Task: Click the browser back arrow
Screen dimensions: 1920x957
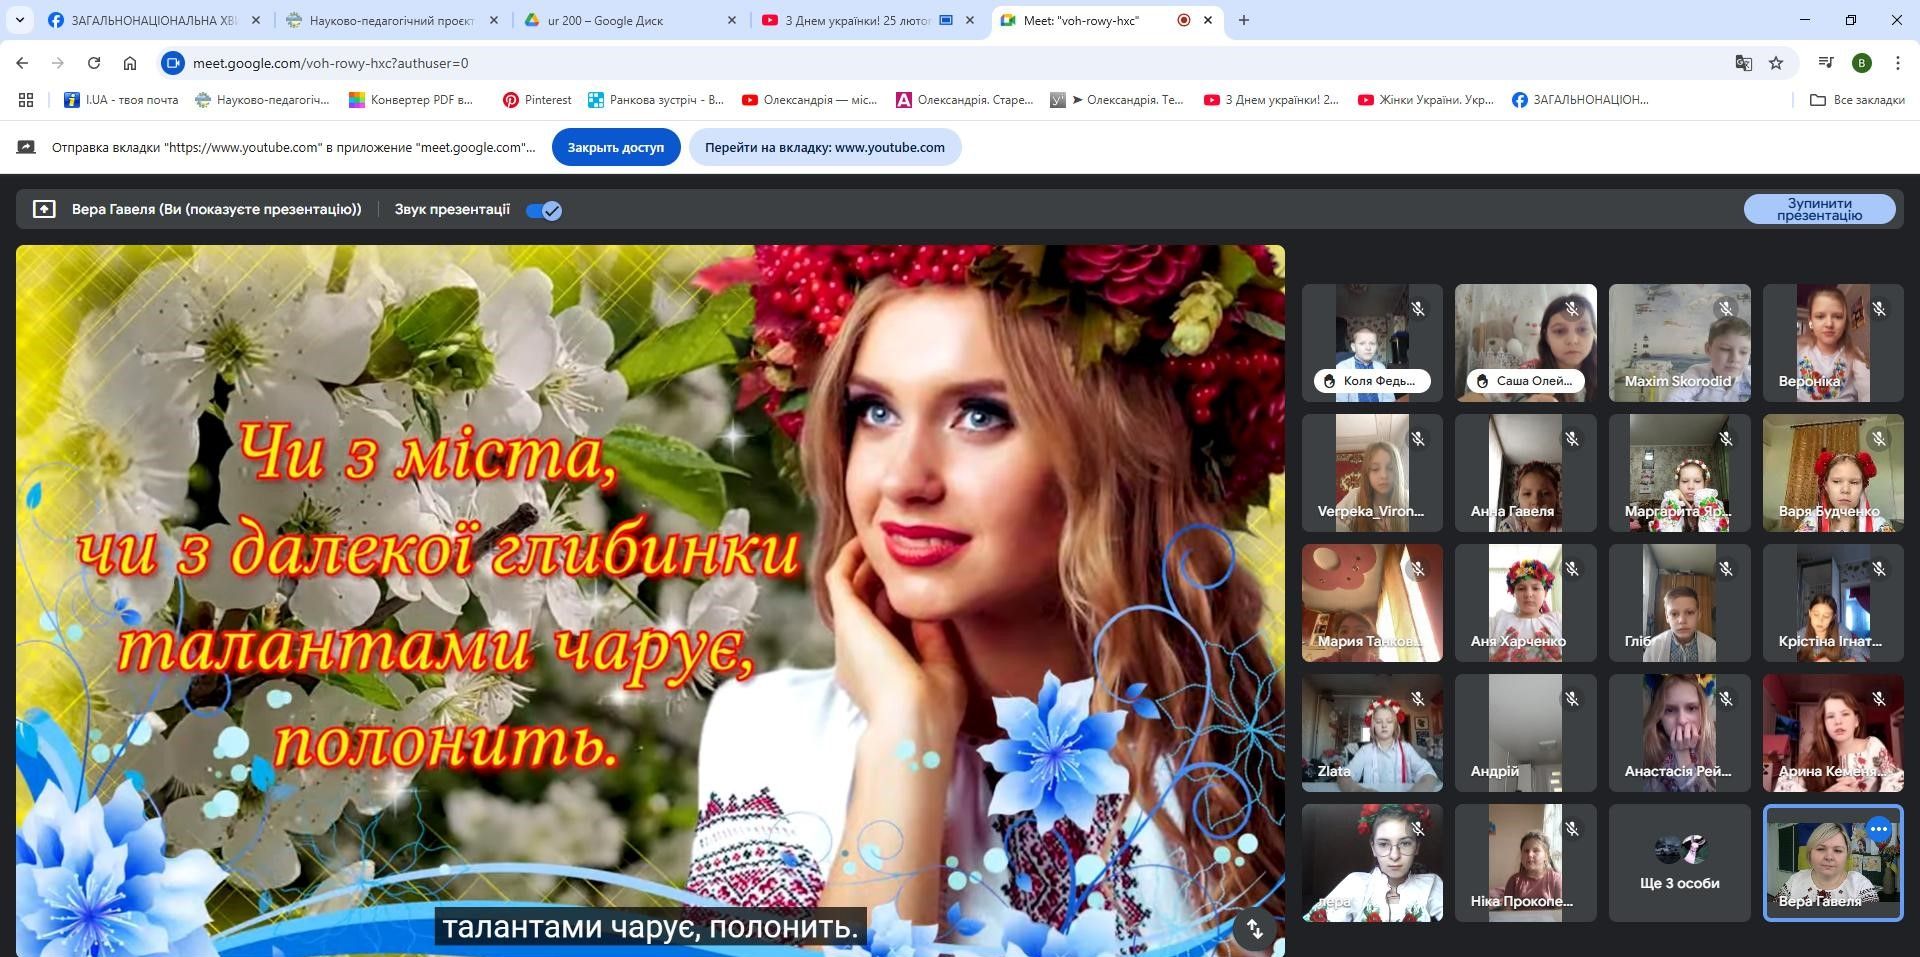Action: click(22, 63)
